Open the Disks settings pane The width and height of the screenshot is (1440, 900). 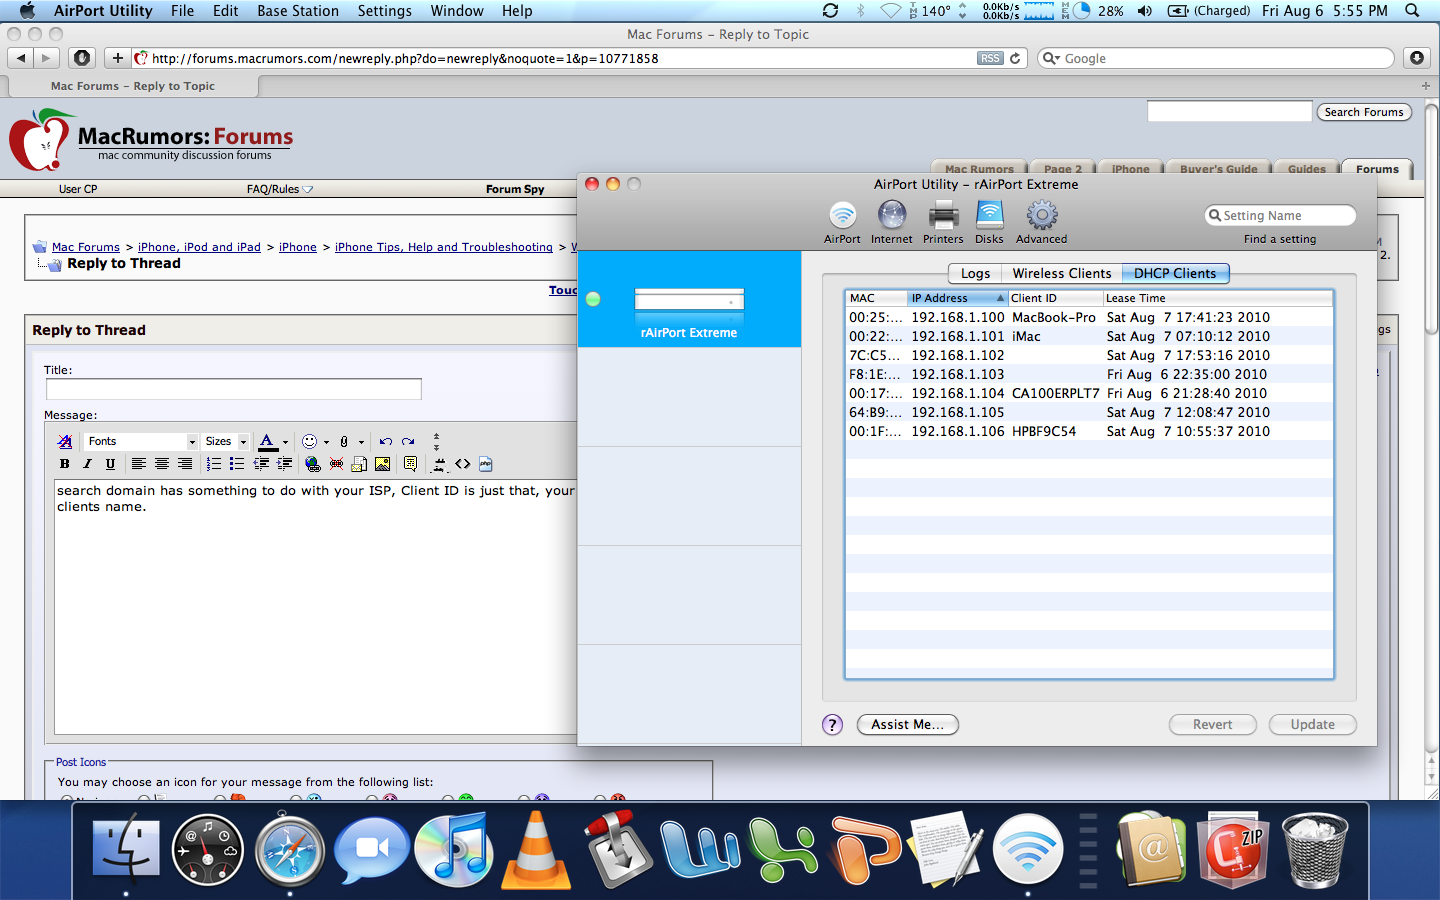click(989, 222)
